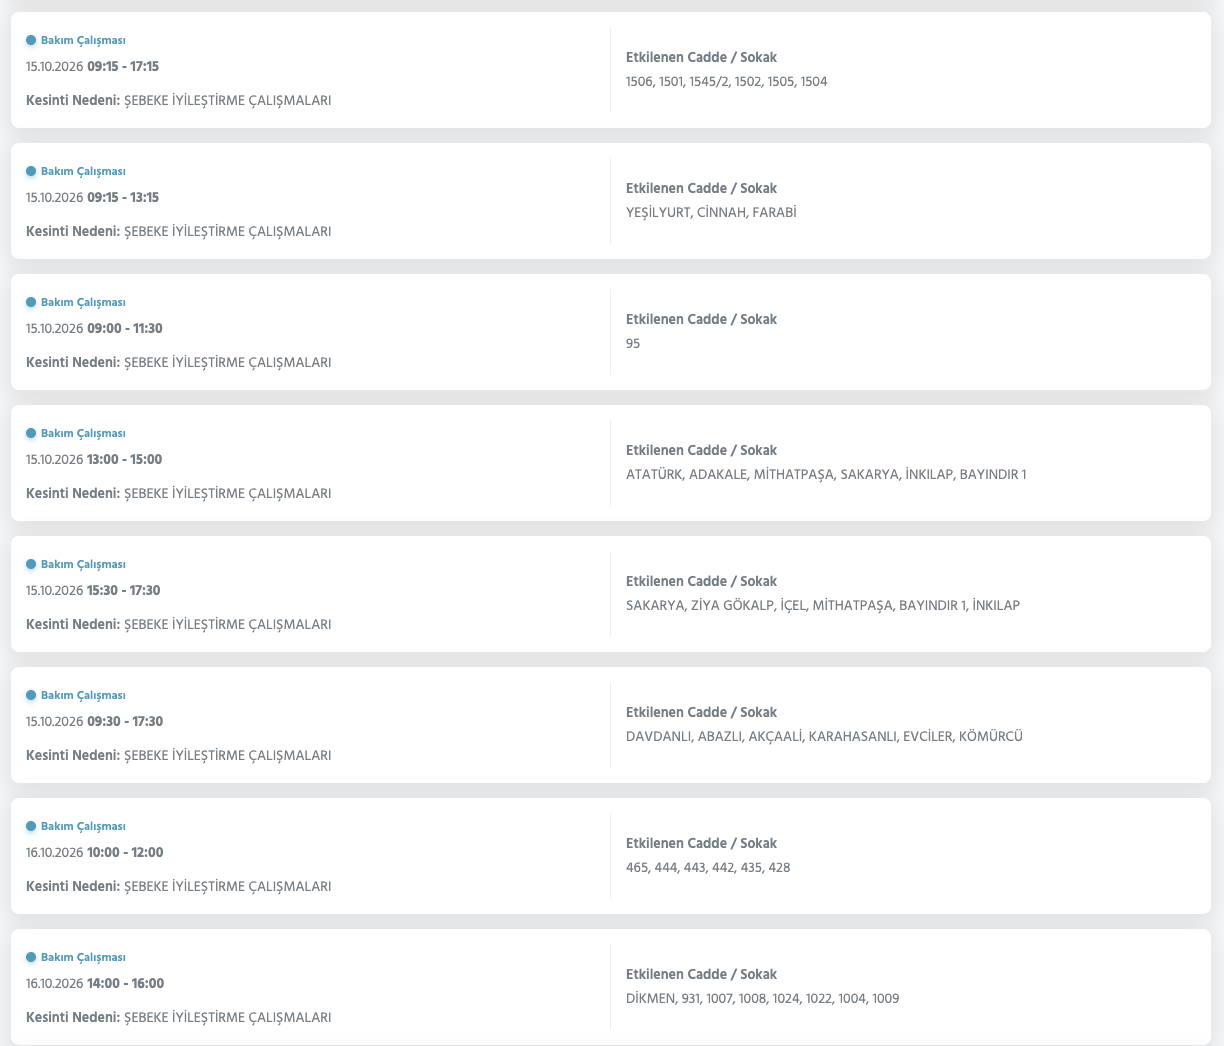Select YEŞİLYURT, CİNNAH, FARABİ street text
The image size is (1224, 1046).
pyautogui.click(x=711, y=213)
